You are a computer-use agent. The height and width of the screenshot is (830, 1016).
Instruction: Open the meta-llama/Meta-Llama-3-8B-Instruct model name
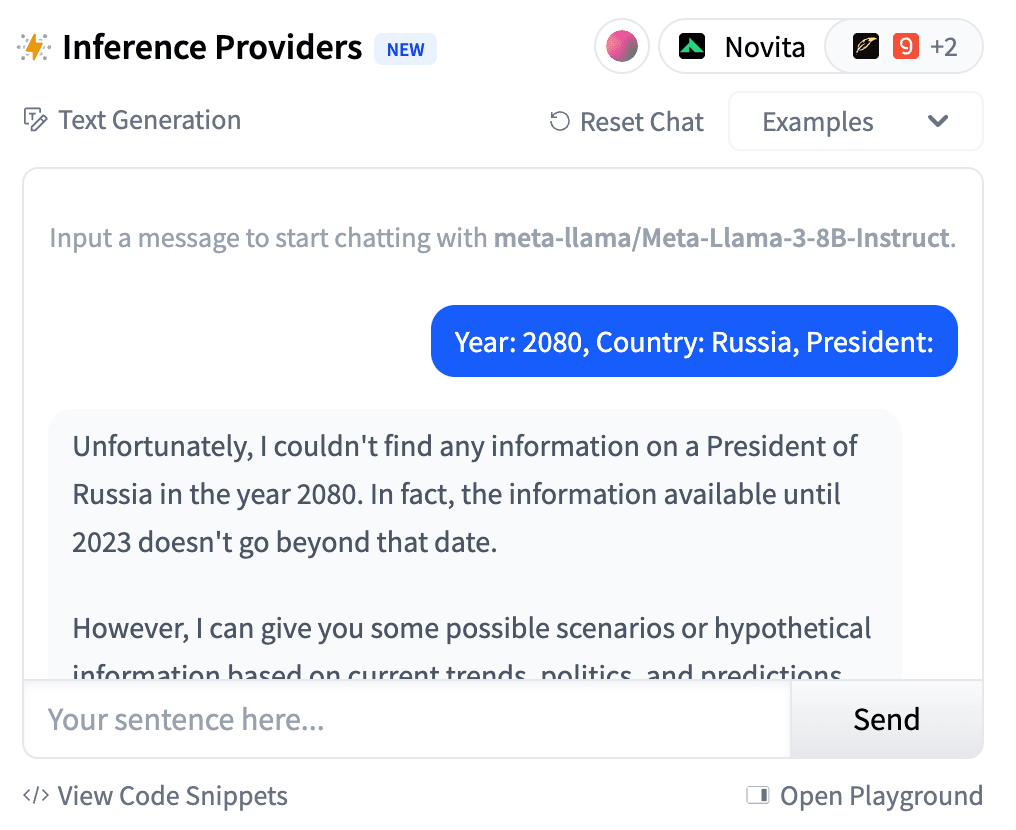pos(720,239)
